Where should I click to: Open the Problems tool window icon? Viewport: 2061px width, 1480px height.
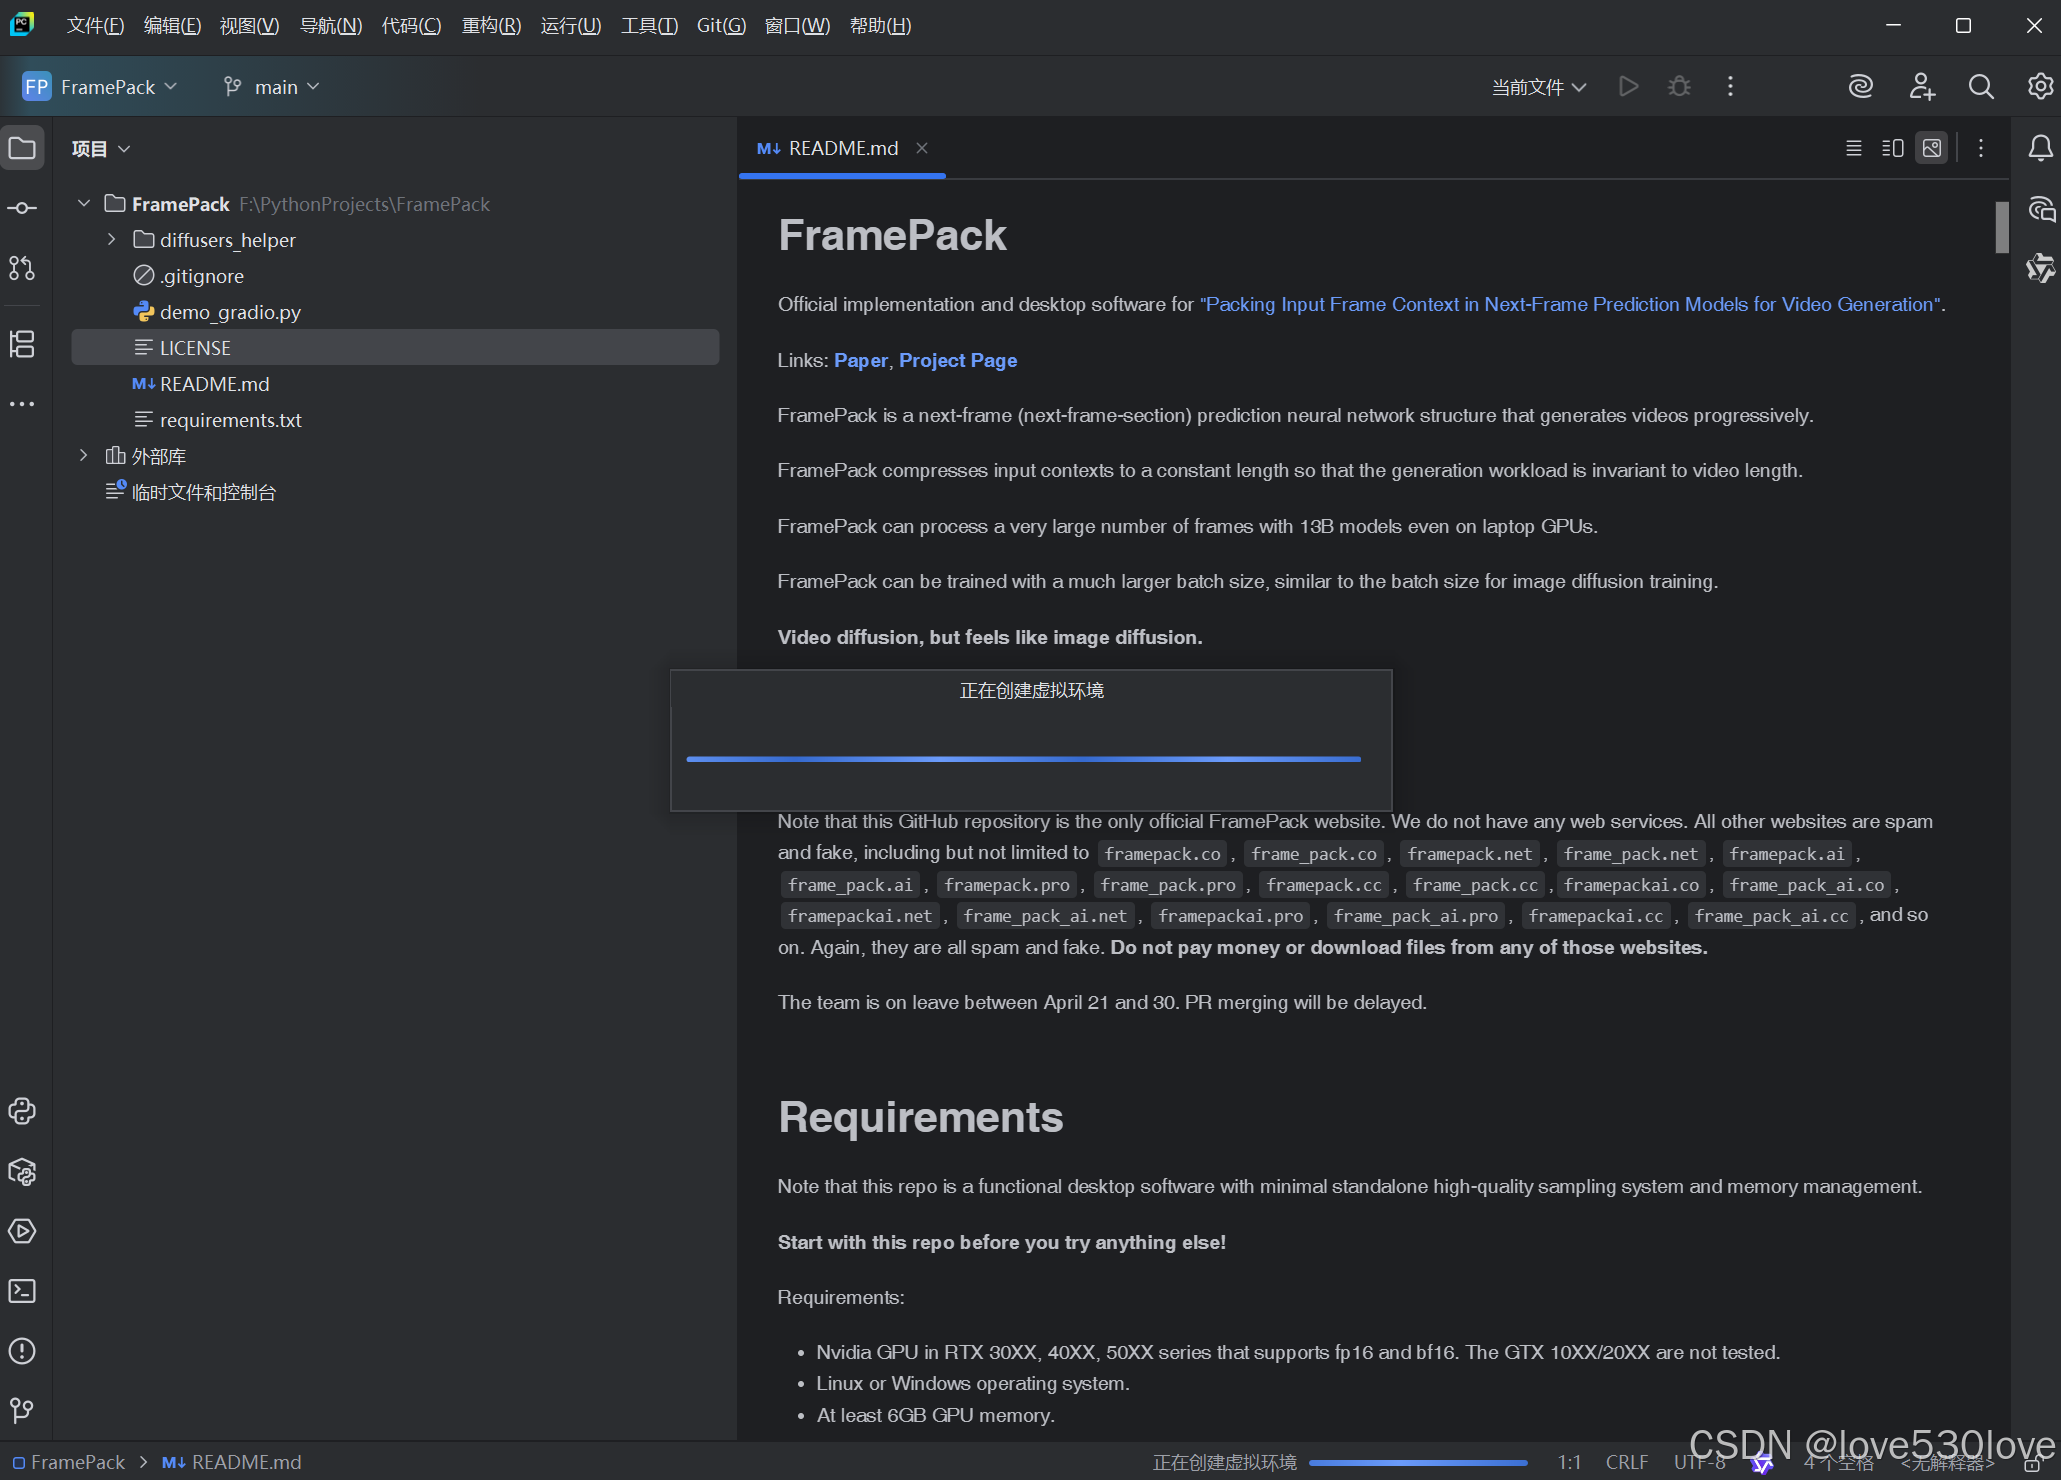pyautogui.click(x=22, y=1351)
